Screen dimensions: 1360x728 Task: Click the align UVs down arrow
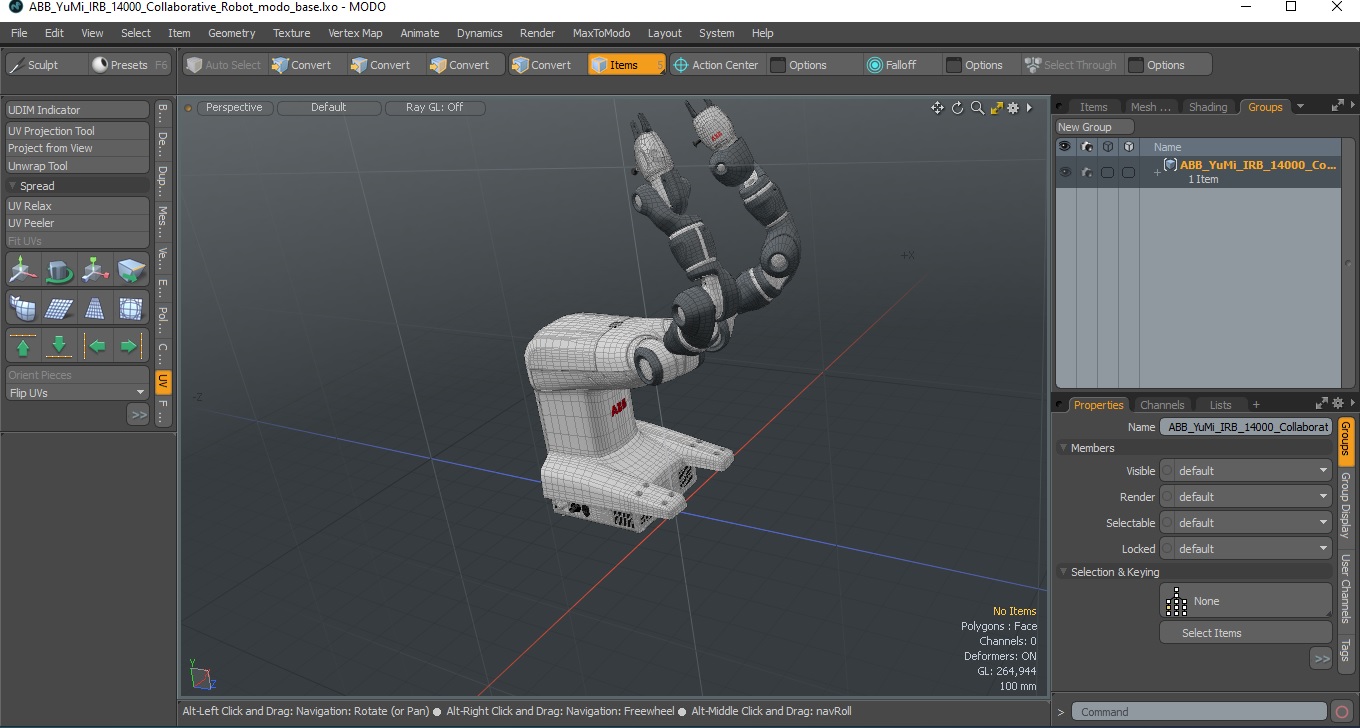point(59,346)
